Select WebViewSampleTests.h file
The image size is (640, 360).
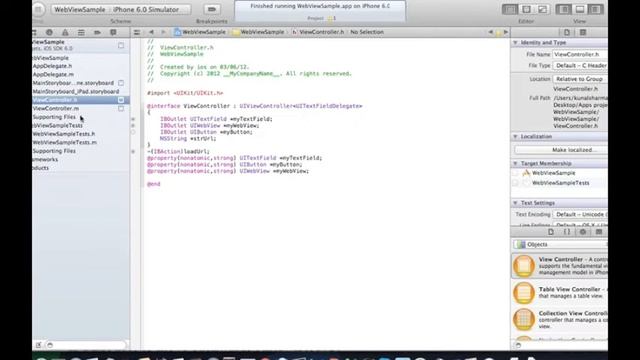tap(64, 134)
